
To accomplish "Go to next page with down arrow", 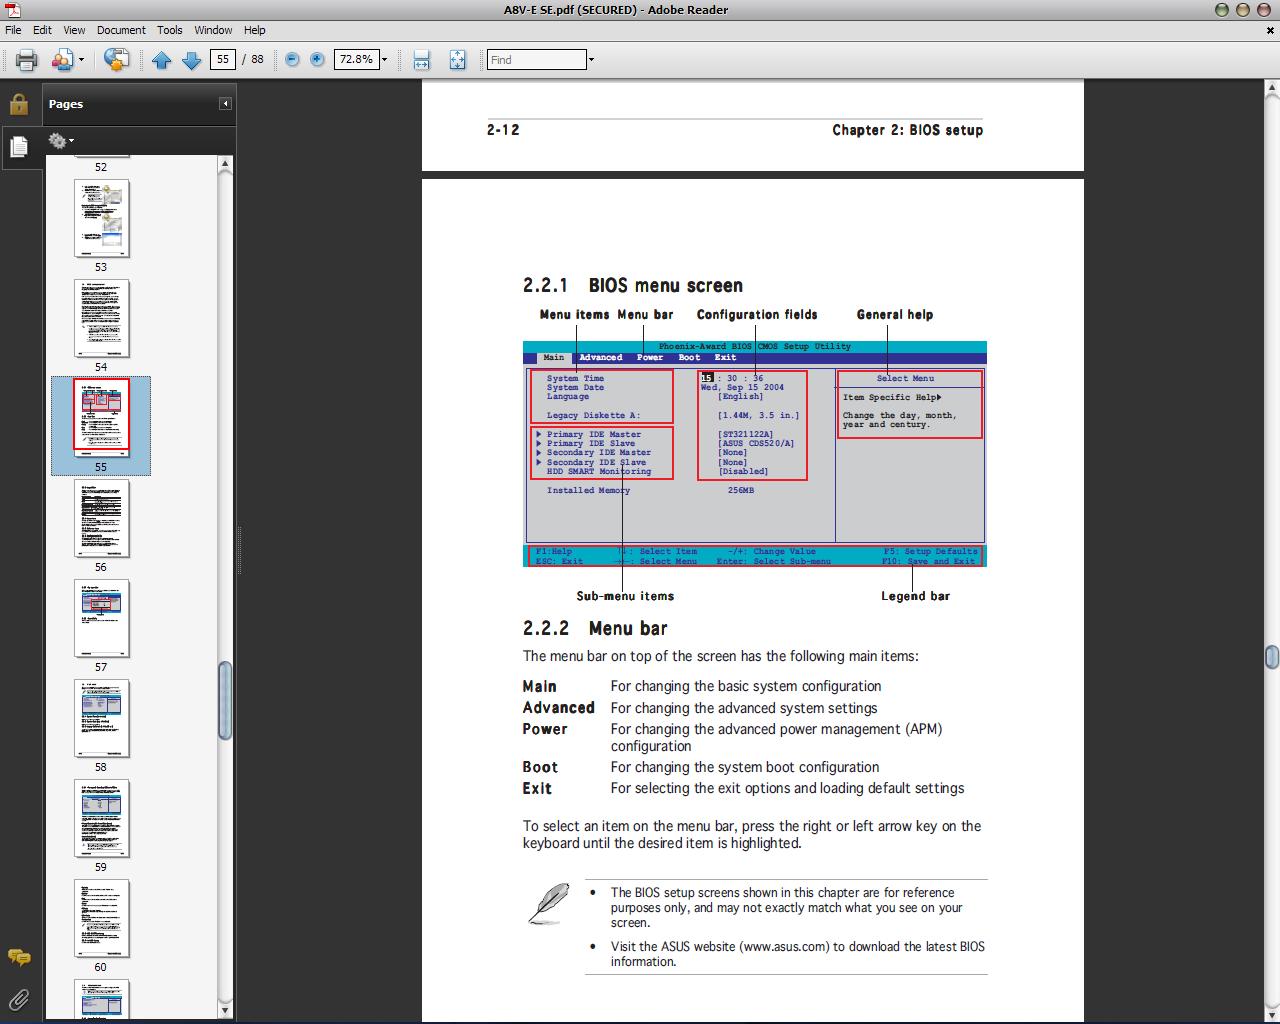I will [x=191, y=60].
